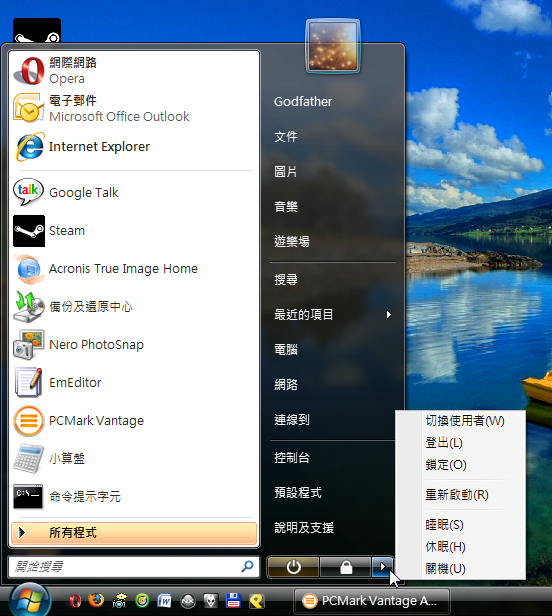Click the yellow tag quick launch icon
The width and height of the screenshot is (552, 616).
[257, 601]
